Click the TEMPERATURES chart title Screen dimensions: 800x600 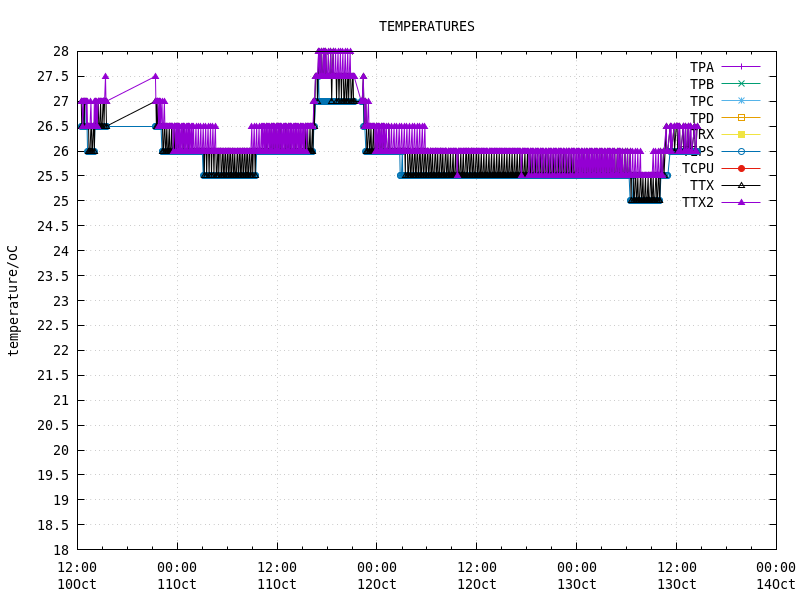pos(426,27)
